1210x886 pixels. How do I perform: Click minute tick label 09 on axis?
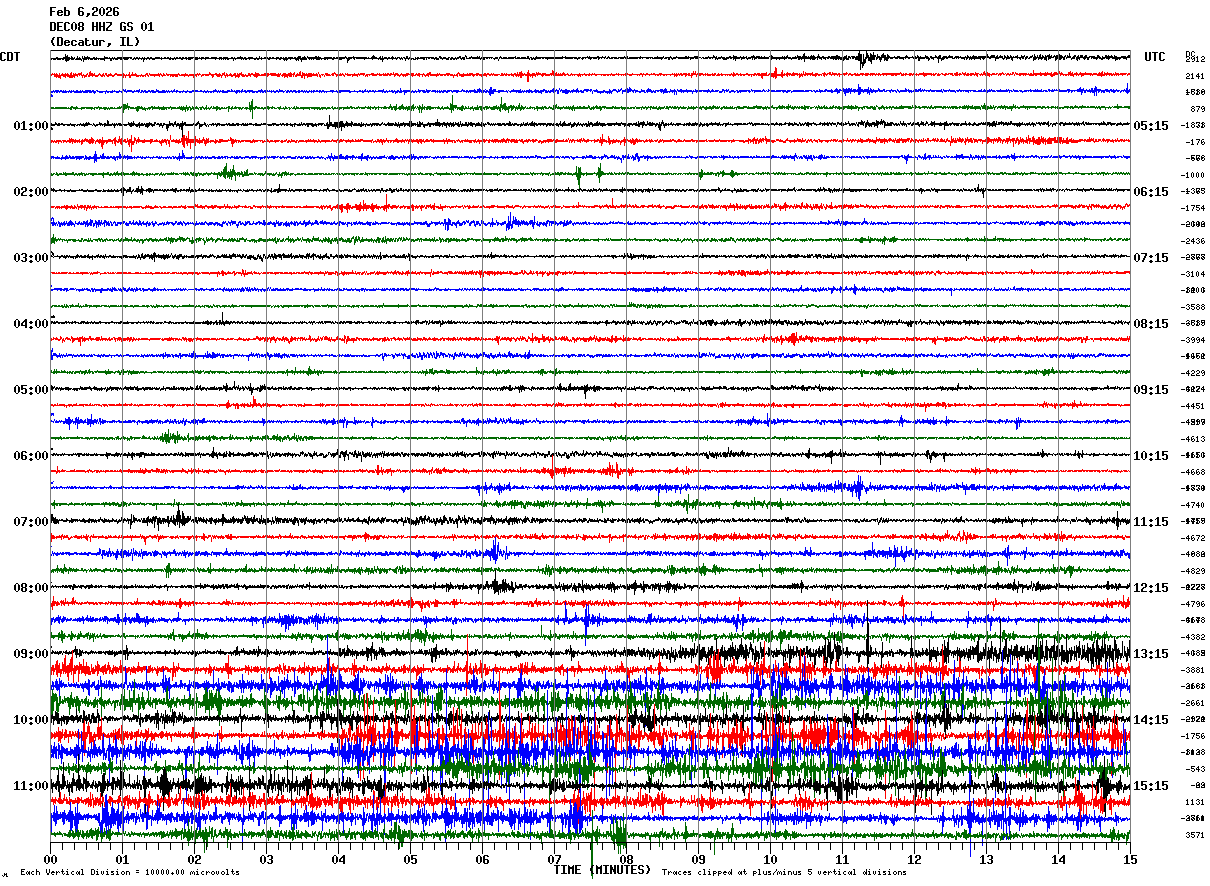pos(698,859)
